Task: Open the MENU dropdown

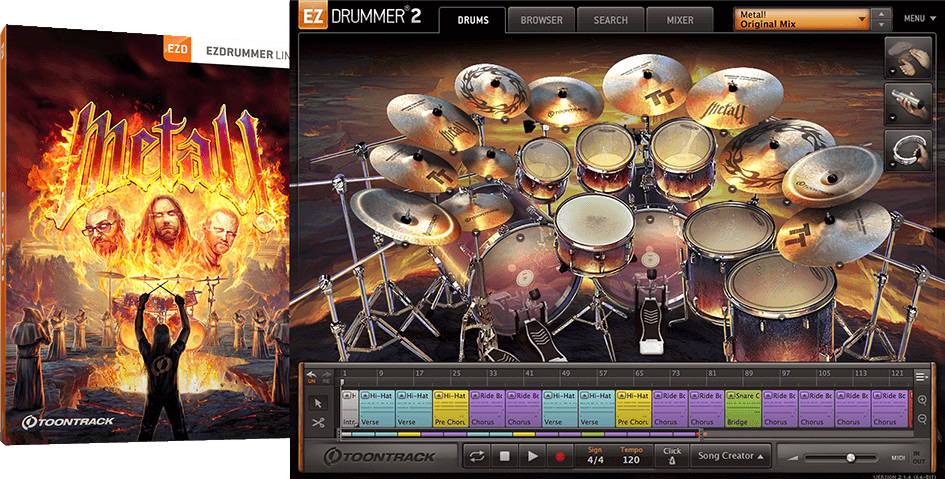Action: (918, 19)
